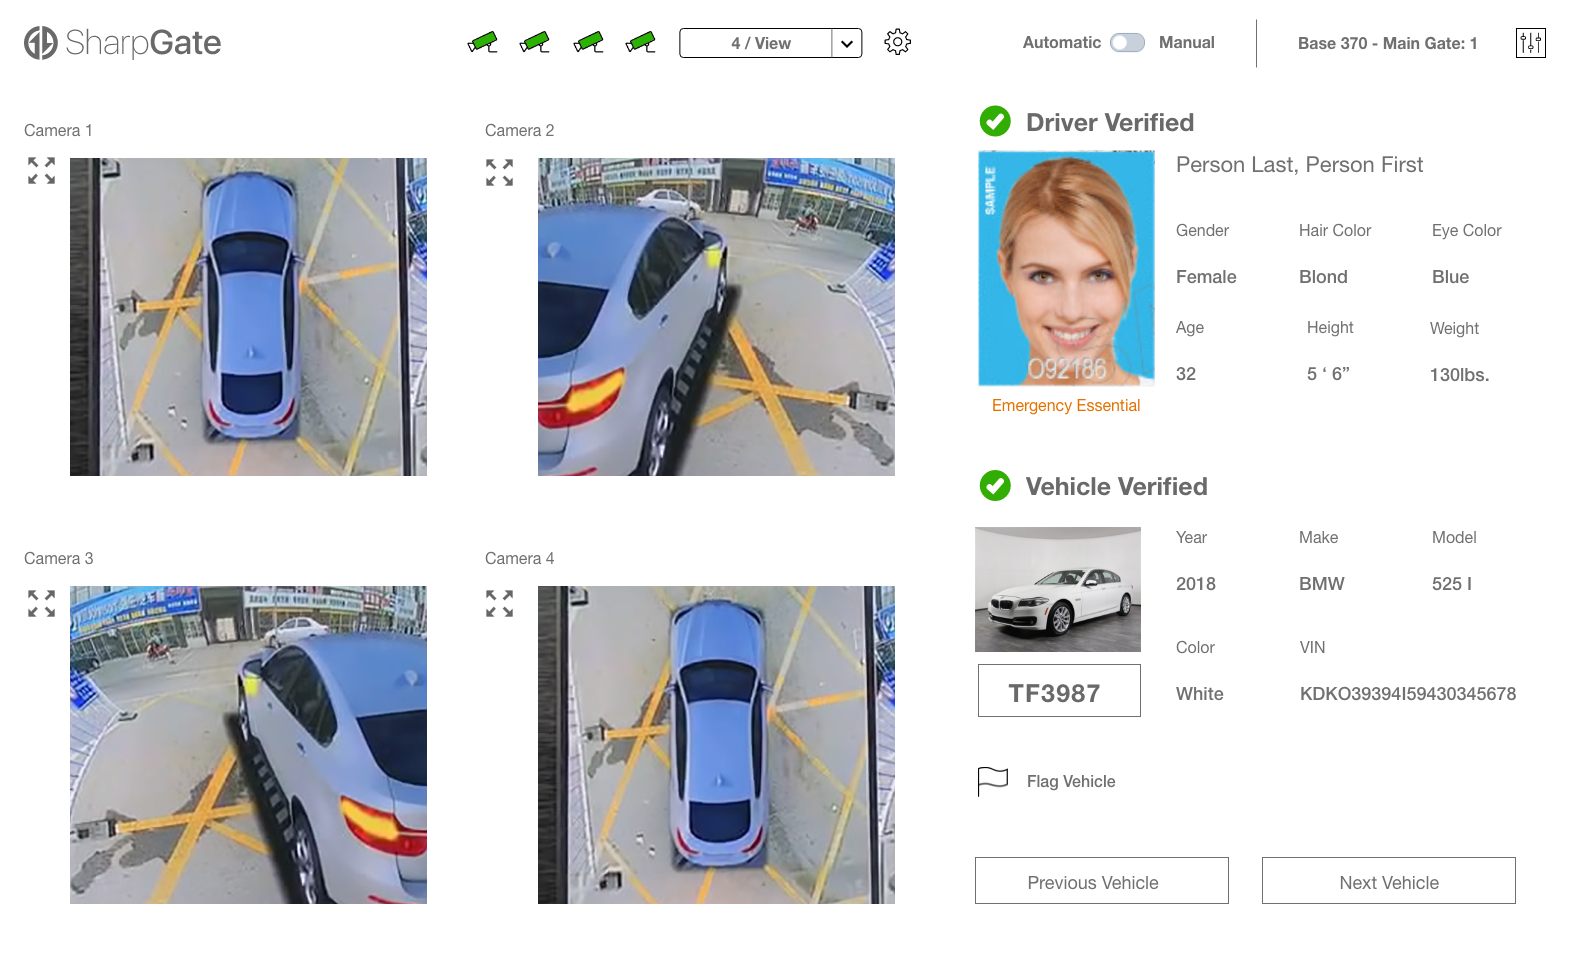This screenshot has height=968, width=1575.
Task: Expand Camera 4 to fullscreen
Action: pos(499,603)
